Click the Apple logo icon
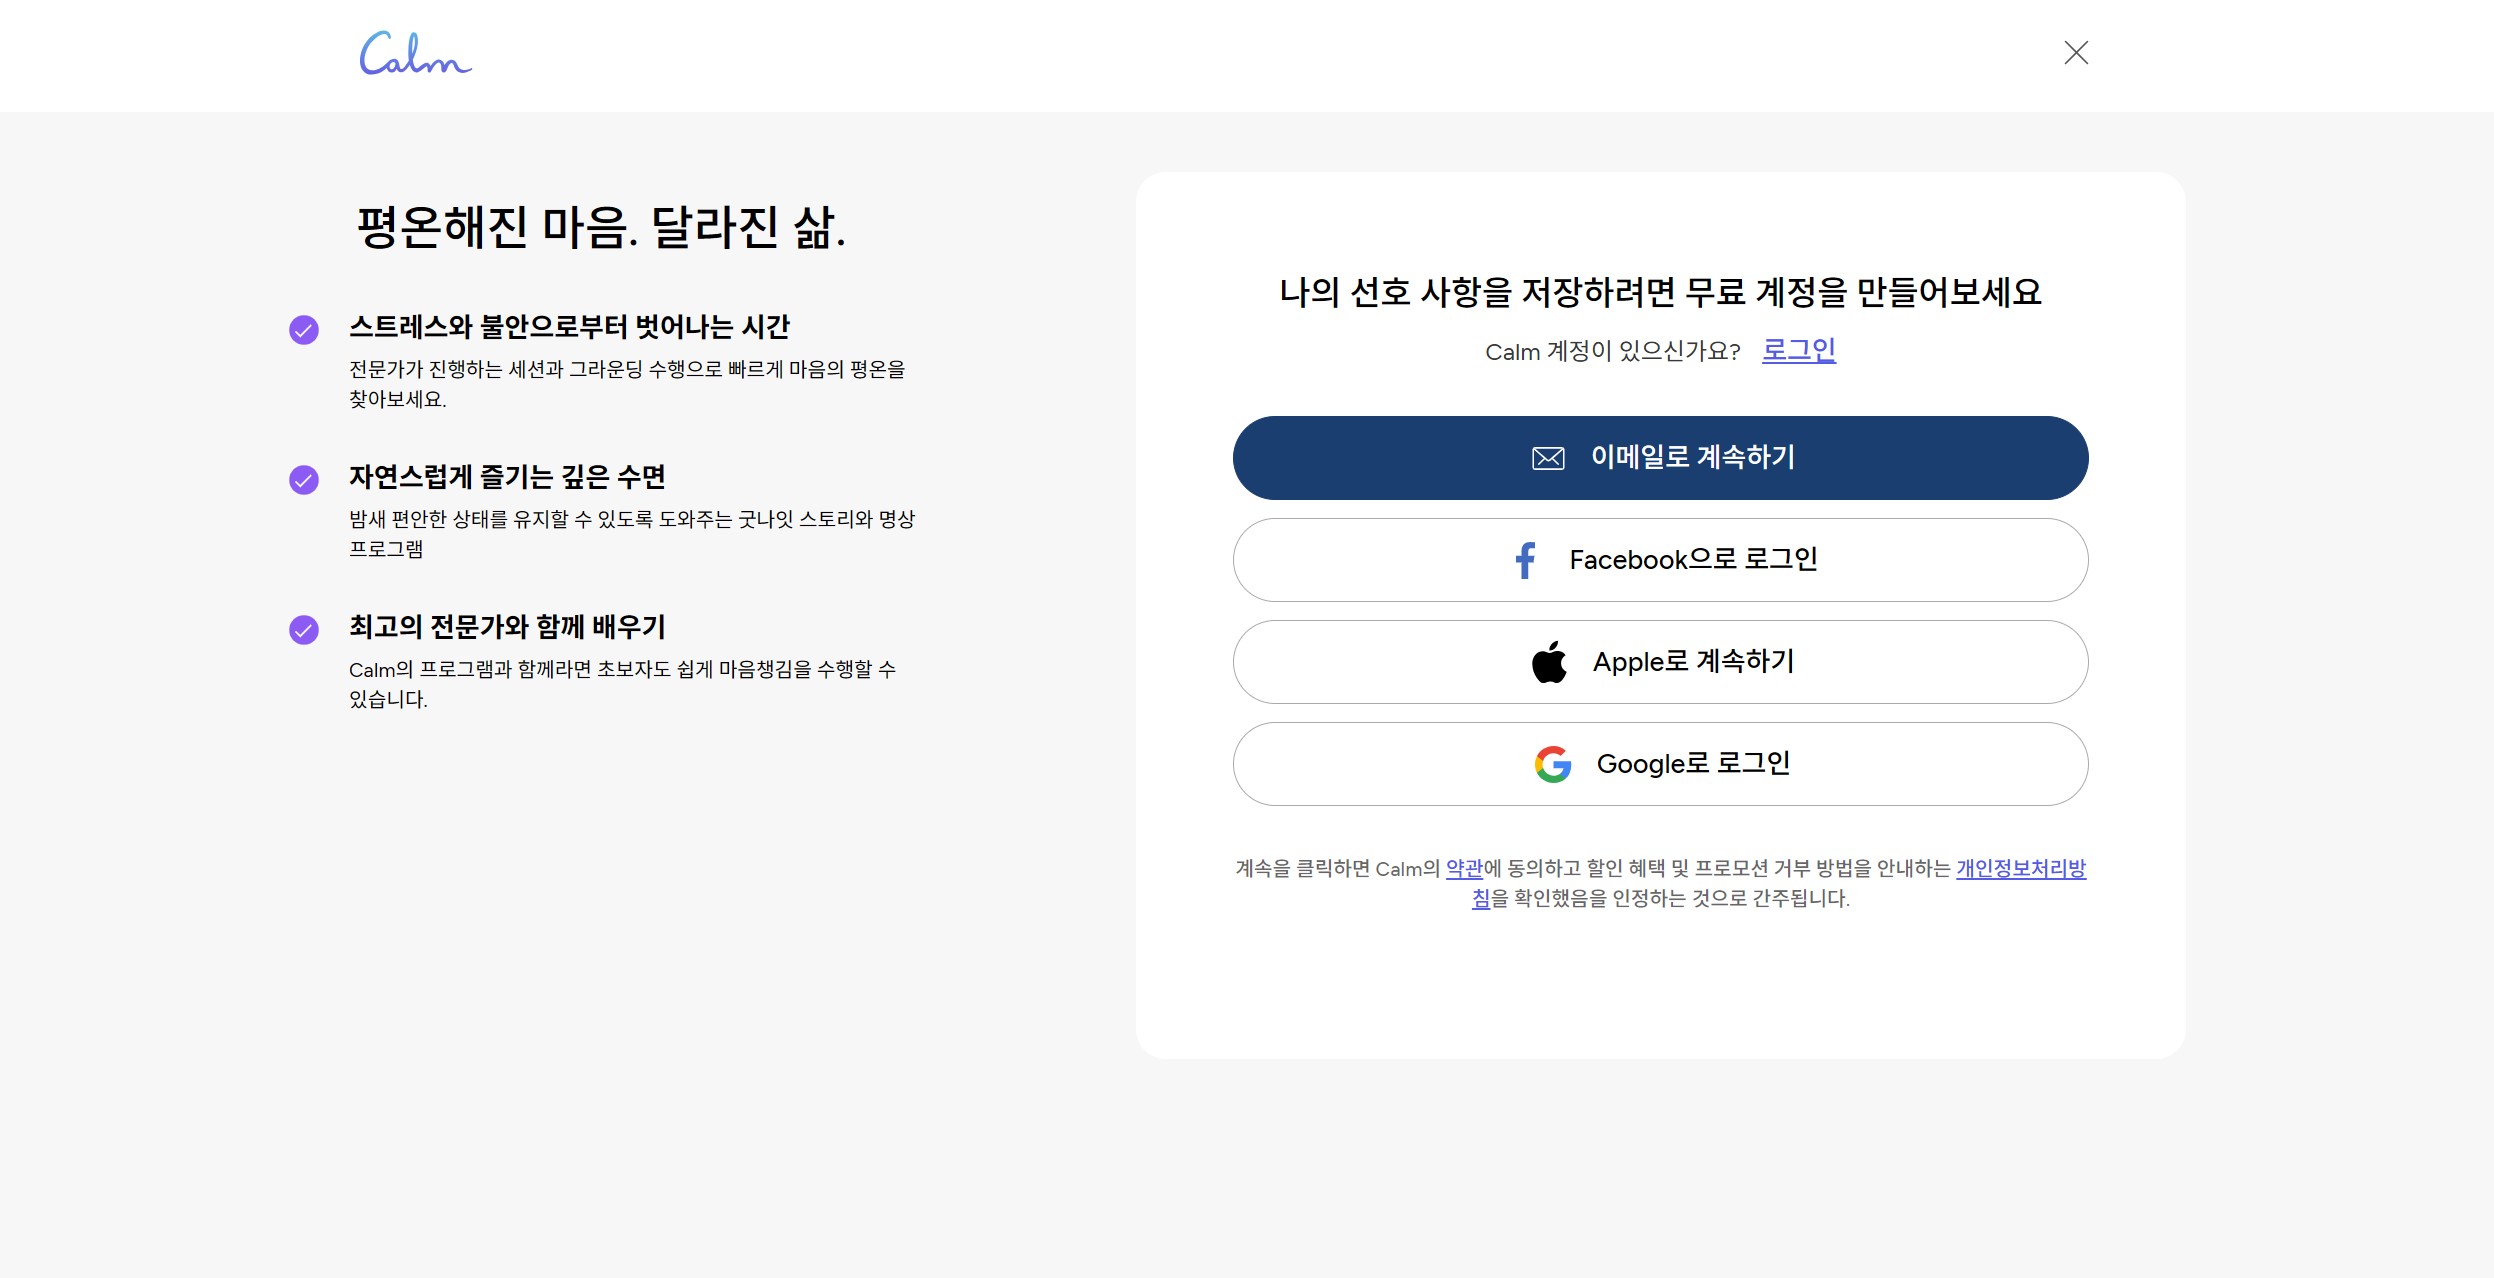This screenshot has height=1278, width=2494. tap(1549, 662)
